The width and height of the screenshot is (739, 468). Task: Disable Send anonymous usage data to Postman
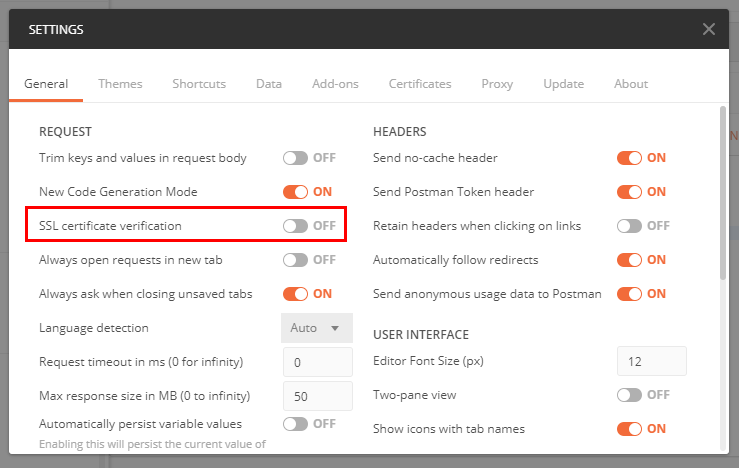629,294
